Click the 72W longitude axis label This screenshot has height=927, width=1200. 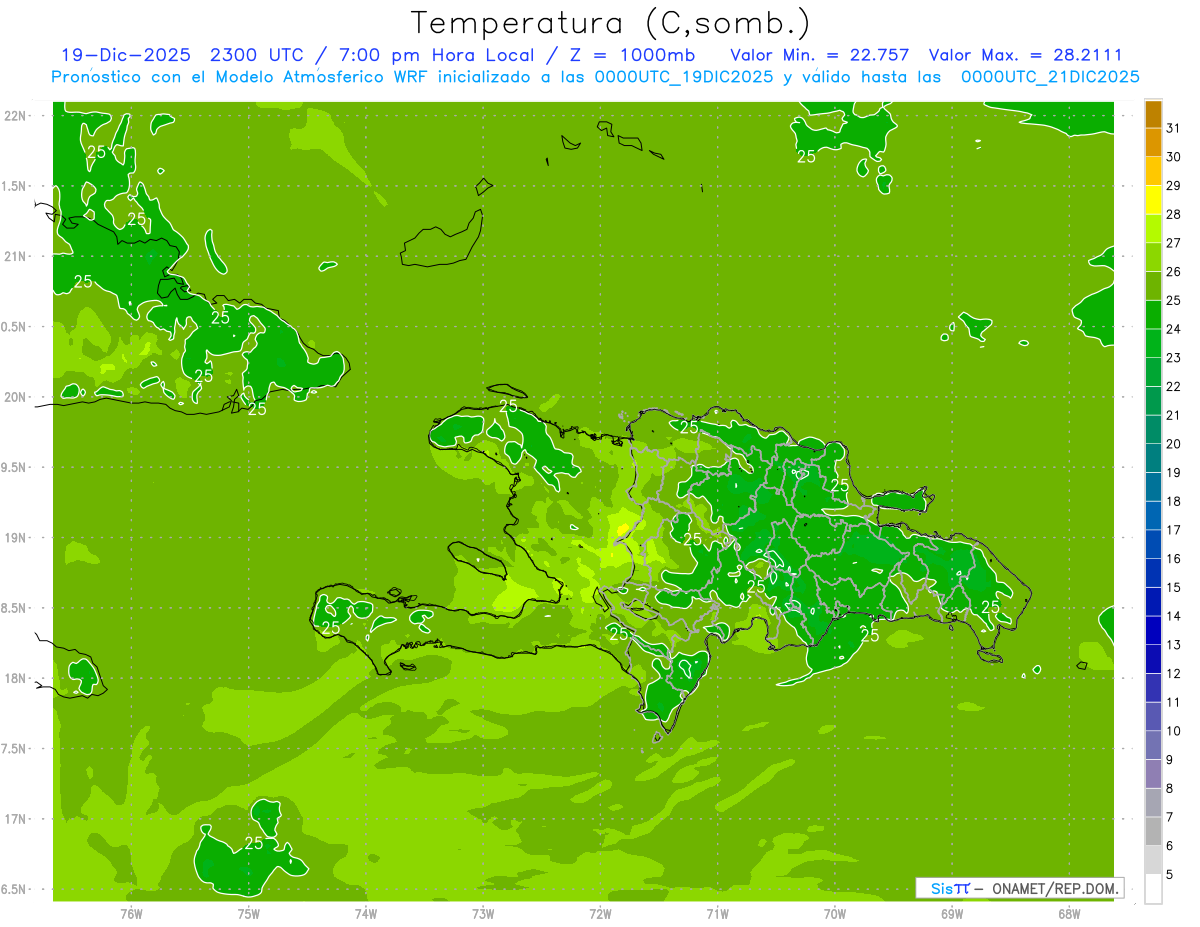point(600,913)
